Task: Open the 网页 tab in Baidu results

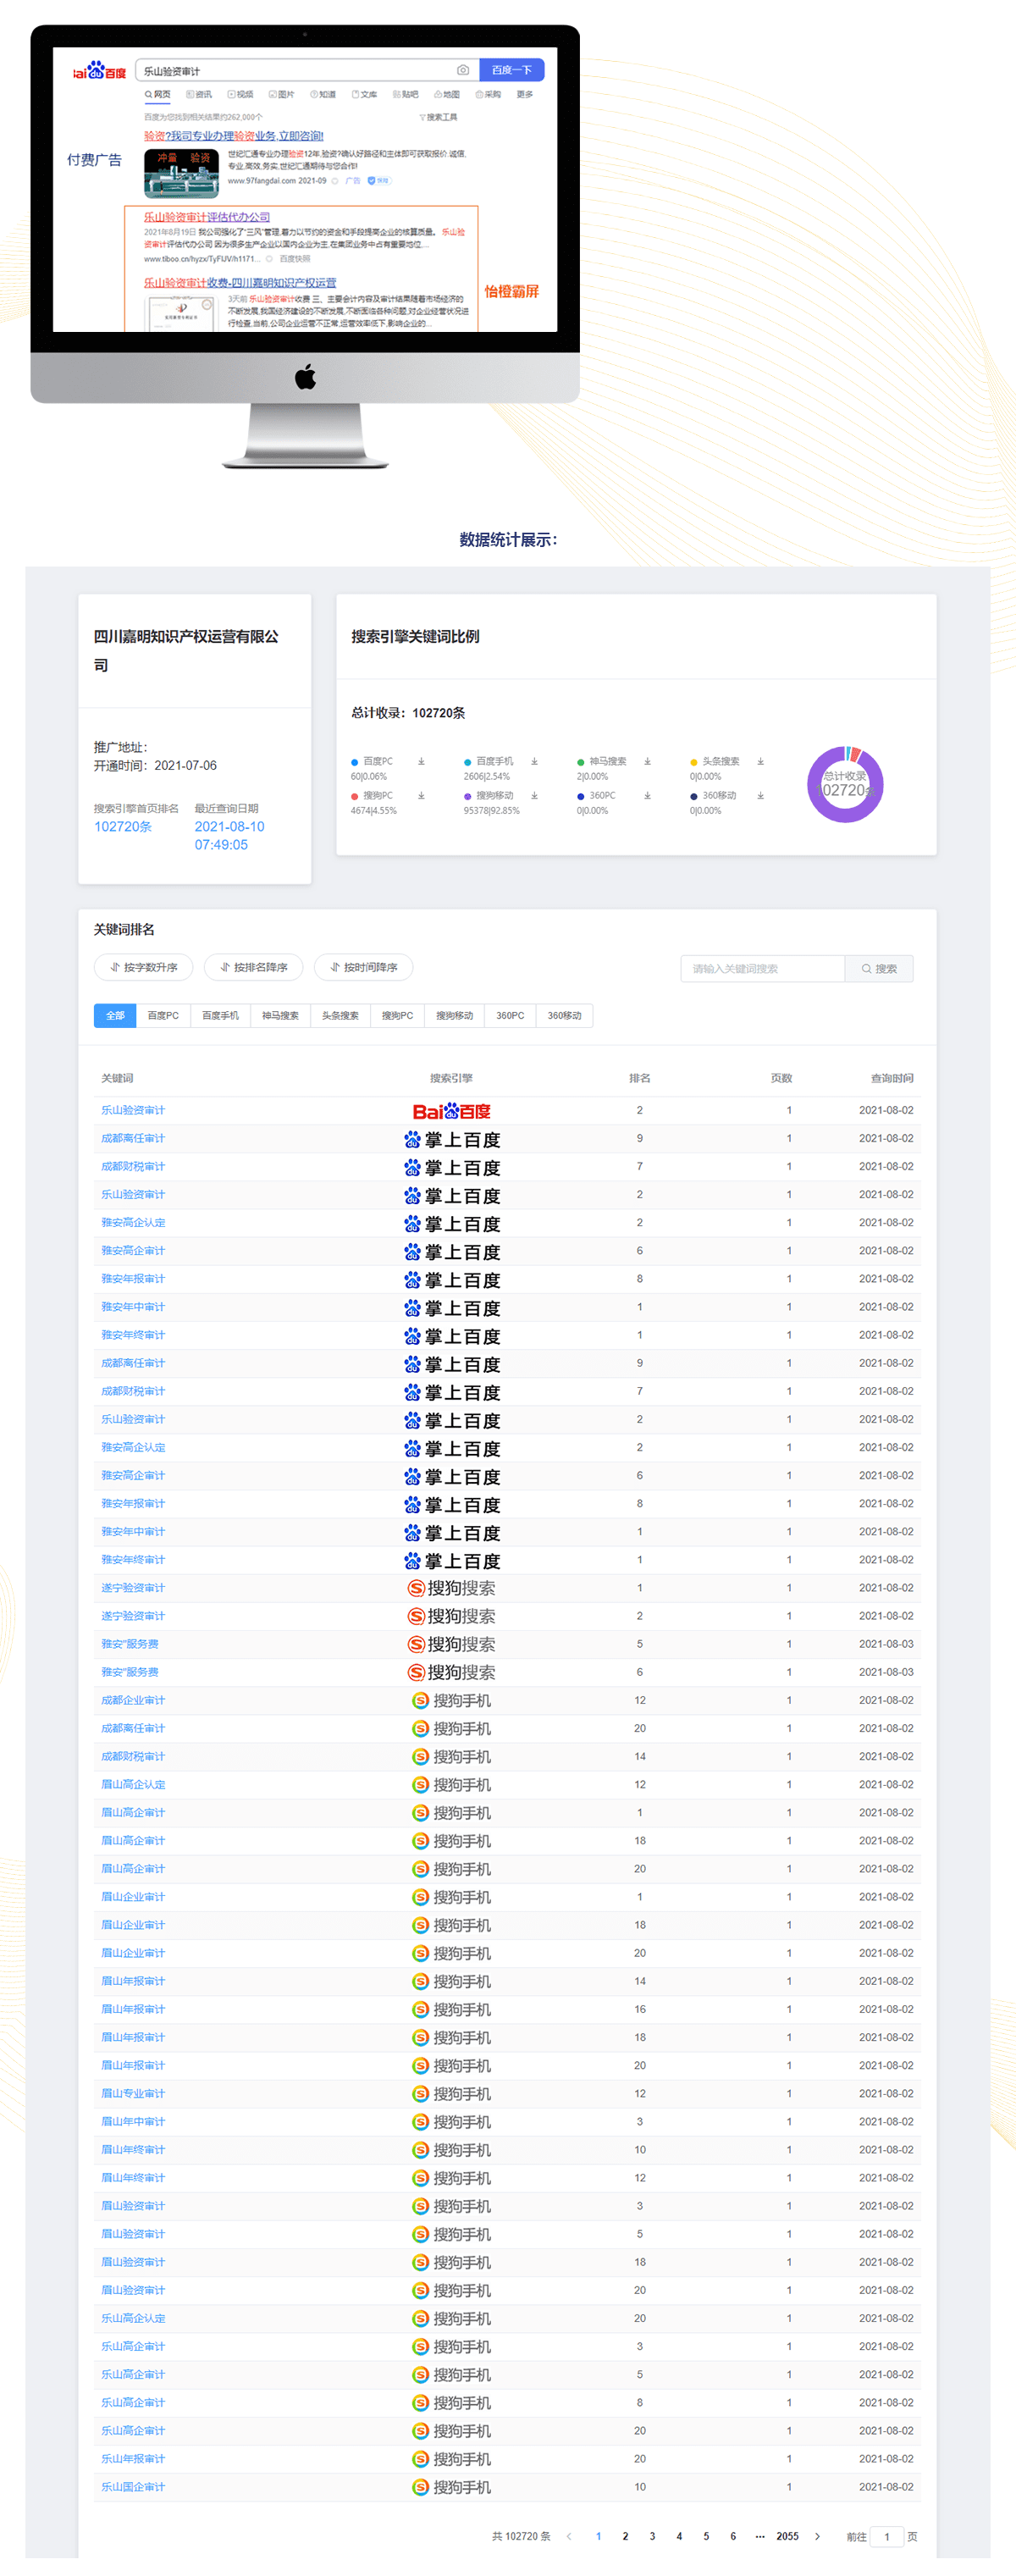Action: click(x=158, y=95)
